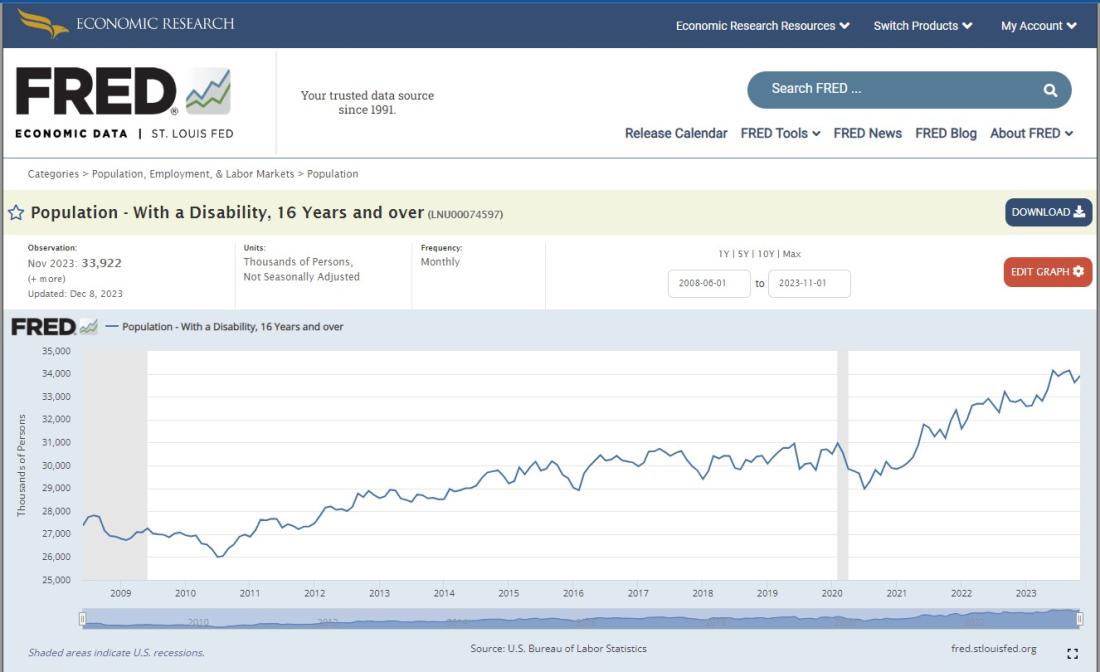Screen dimensions: 1100x672
Task: Click the Economic Research eagle logo
Action: [x=42, y=23]
